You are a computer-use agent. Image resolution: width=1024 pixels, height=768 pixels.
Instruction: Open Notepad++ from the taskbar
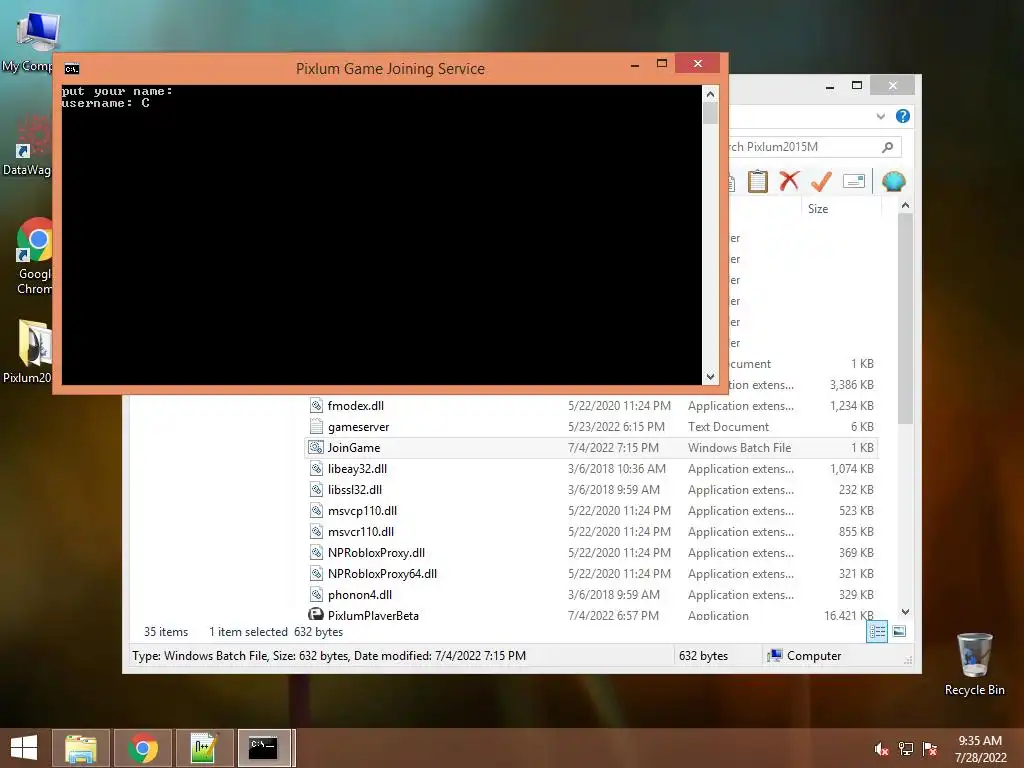coord(204,748)
